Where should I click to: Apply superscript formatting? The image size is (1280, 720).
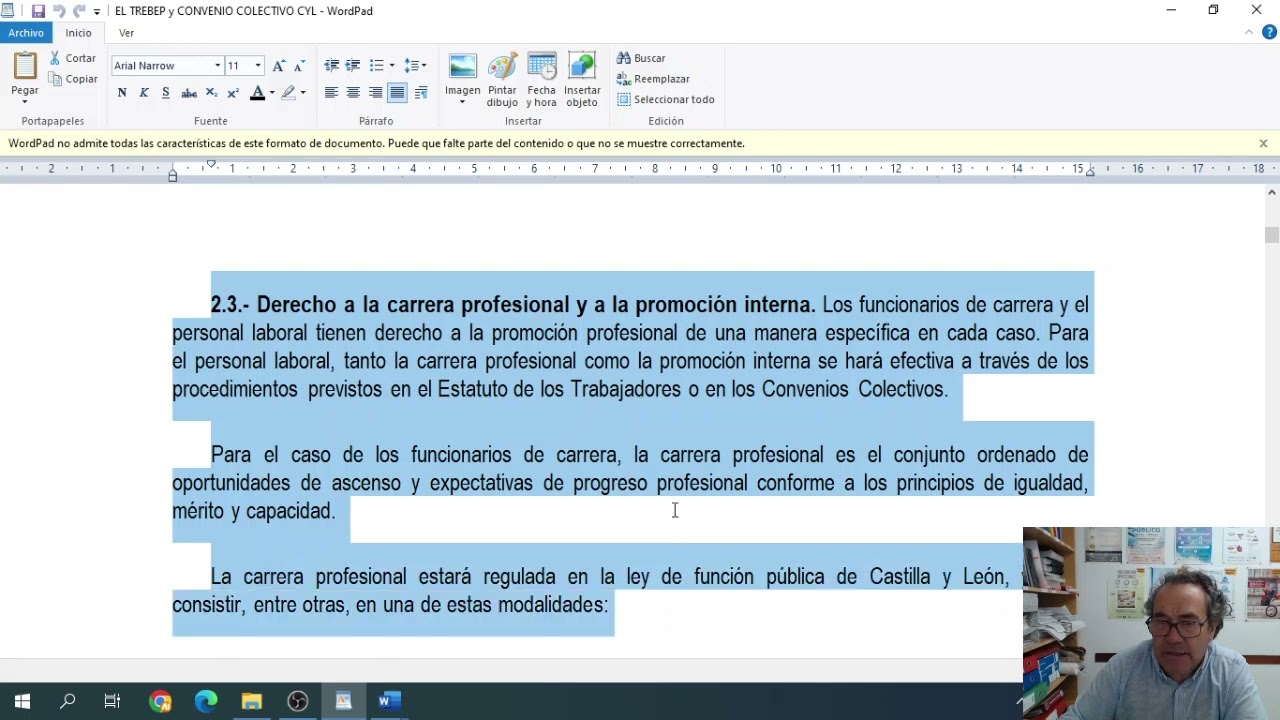[x=232, y=92]
